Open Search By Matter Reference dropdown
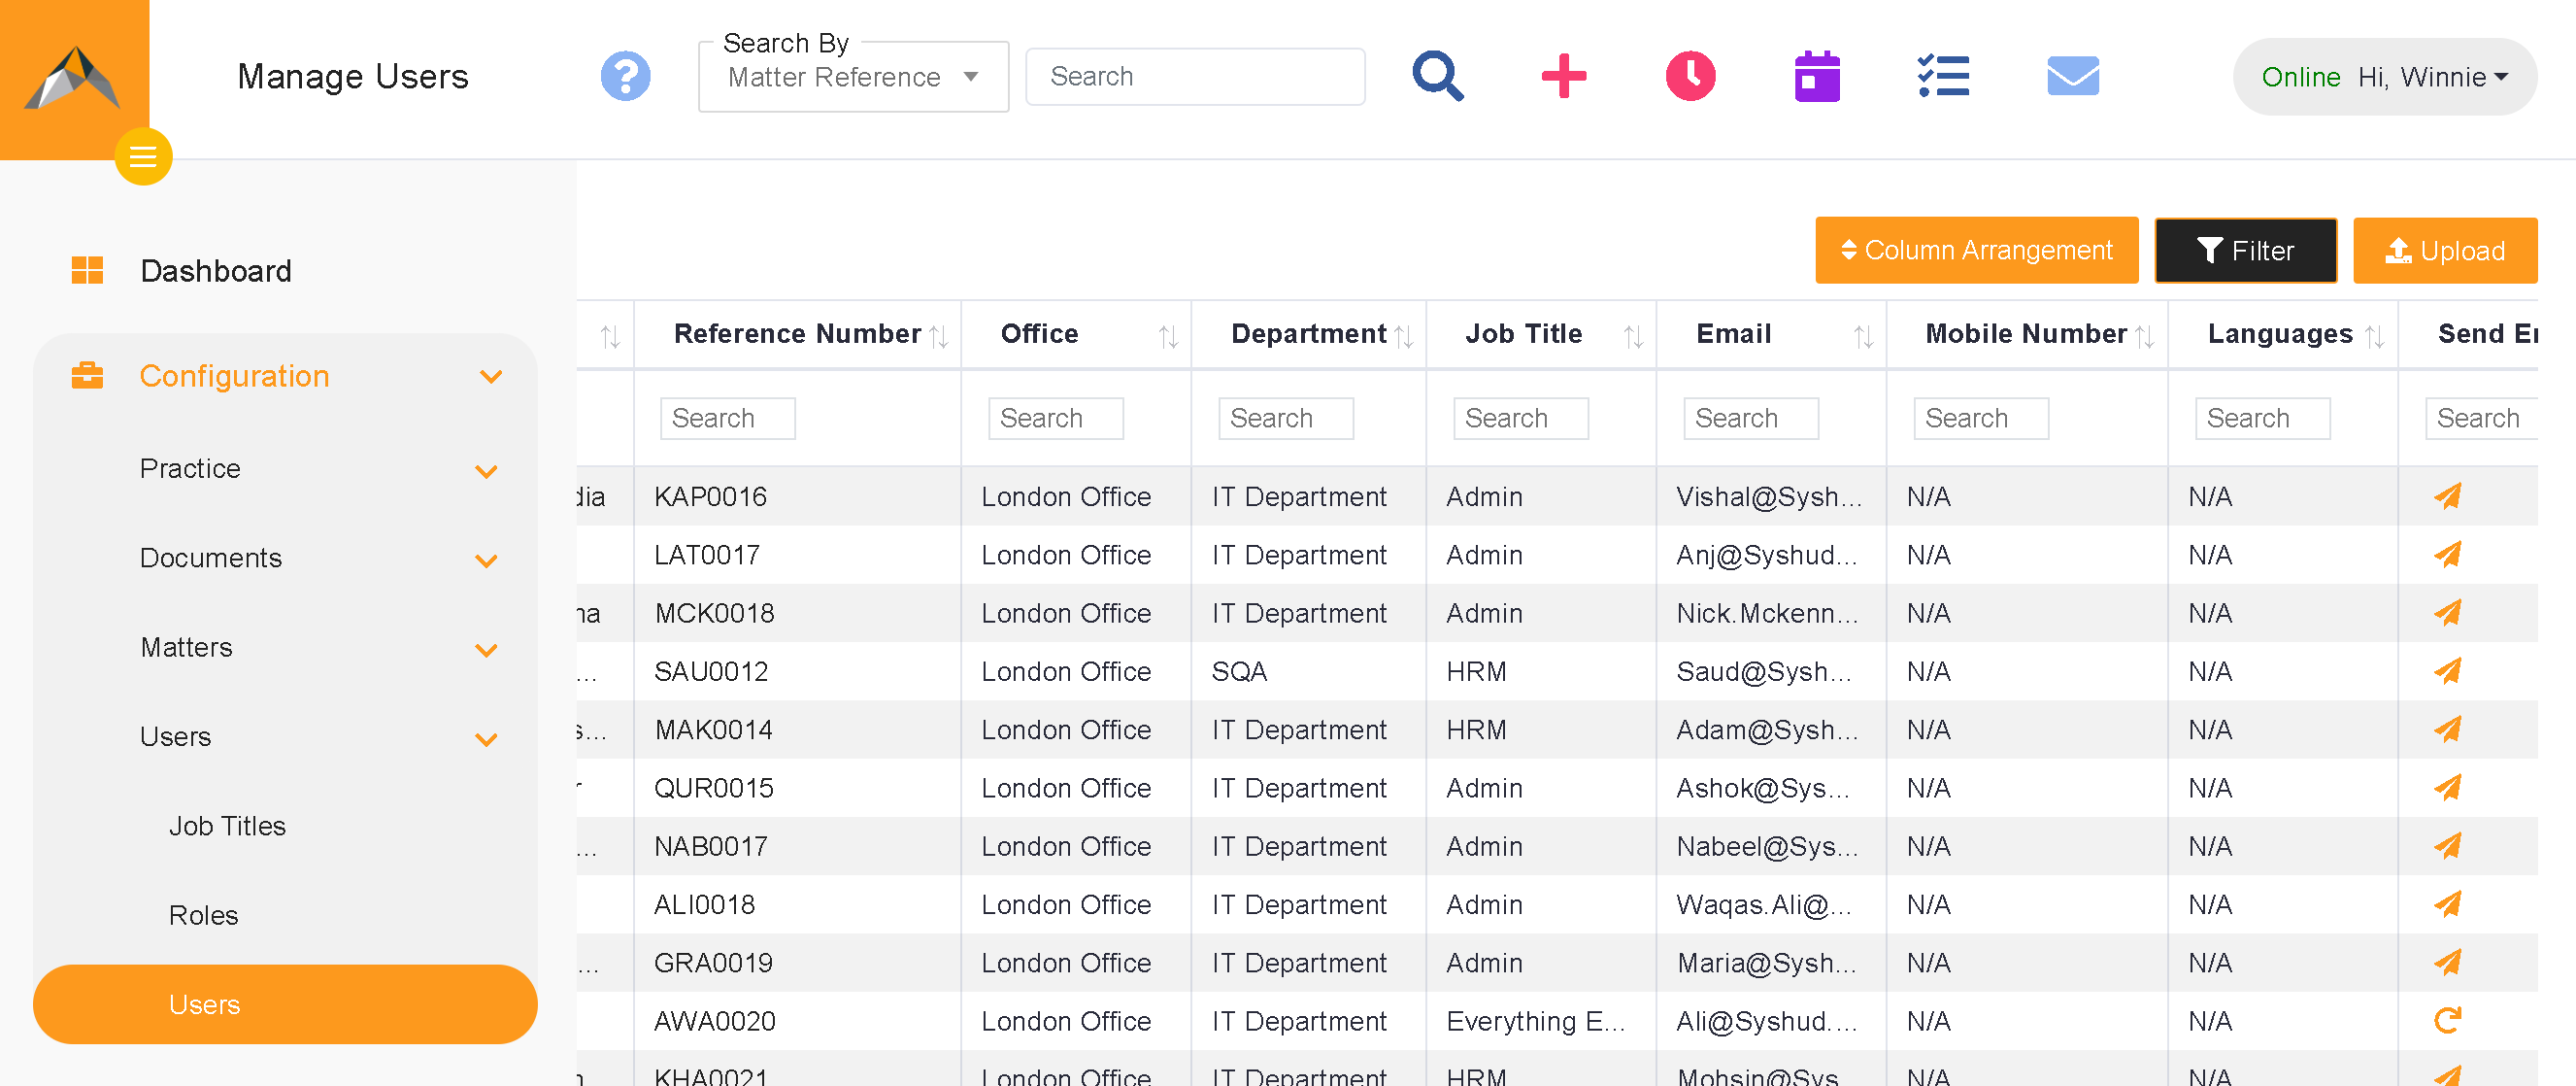 tap(853, 77)
